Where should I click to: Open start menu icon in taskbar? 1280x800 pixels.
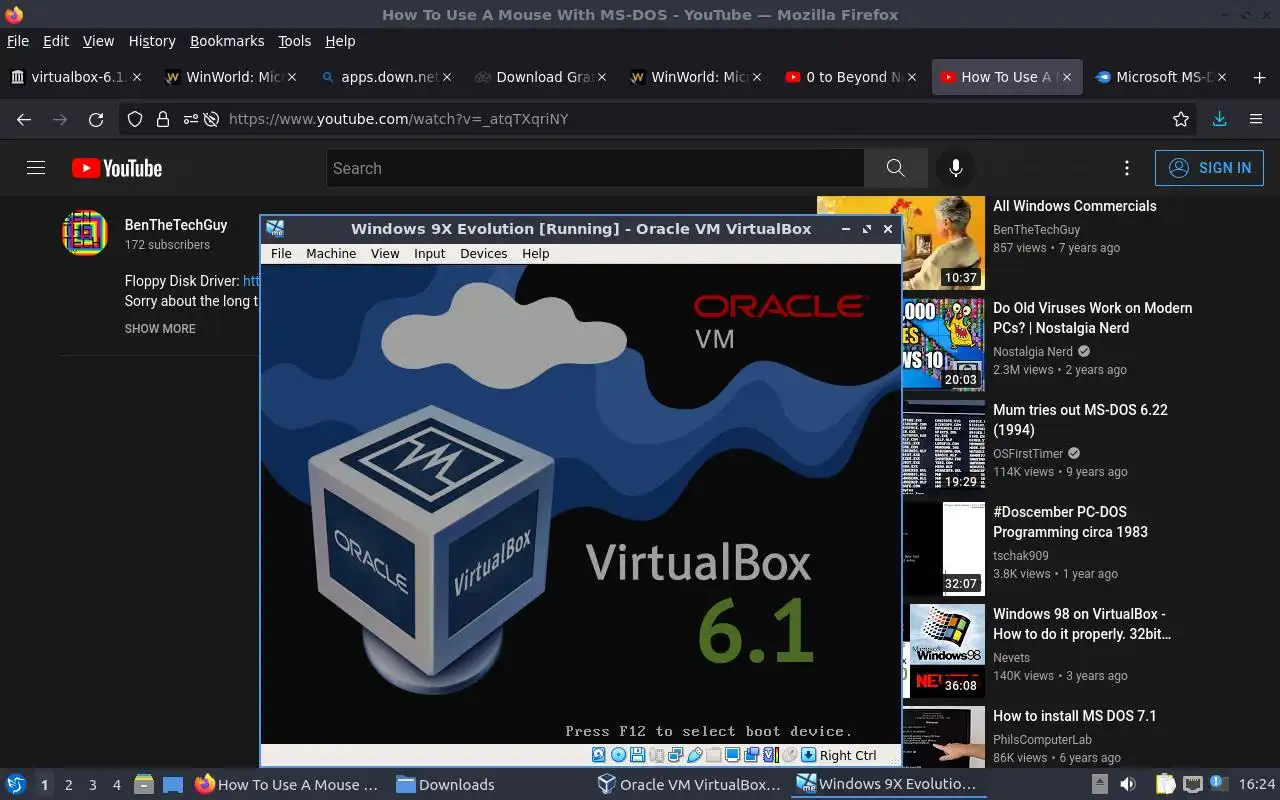[x=16, y=784]
